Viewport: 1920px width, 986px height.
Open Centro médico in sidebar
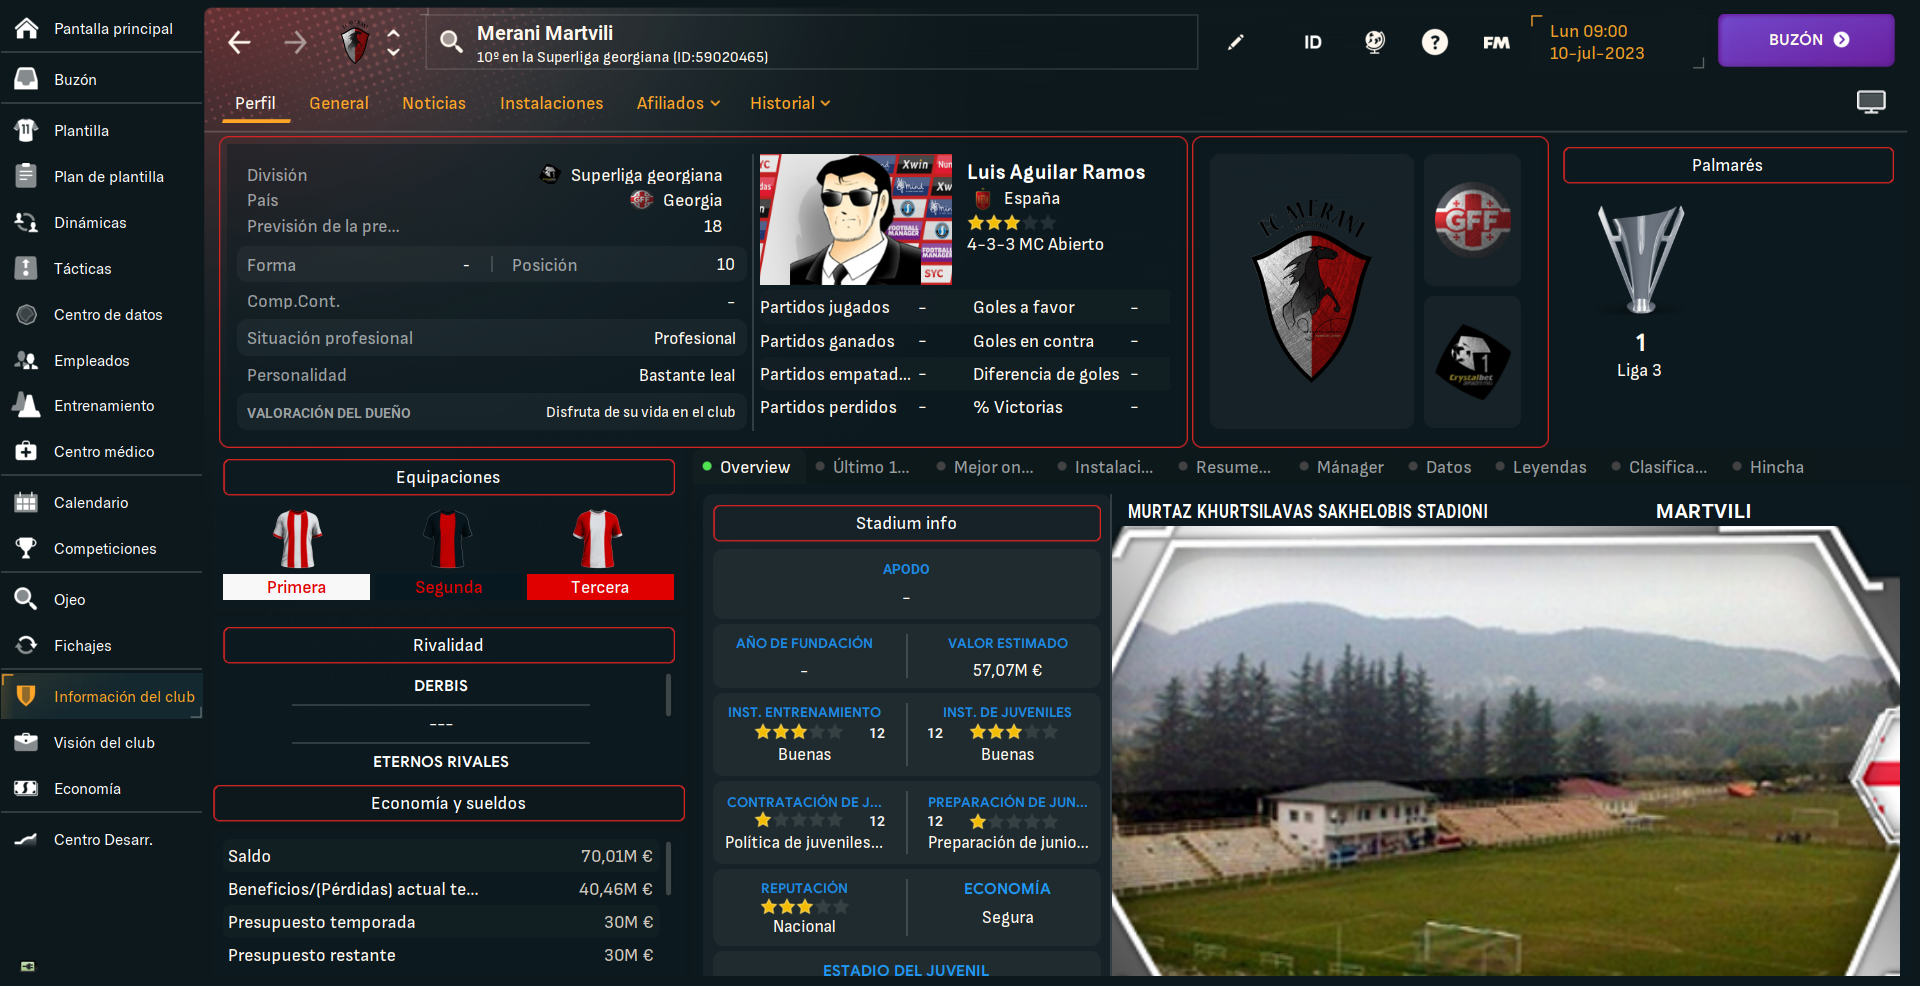pyautogui.click(x=102, y=451)
